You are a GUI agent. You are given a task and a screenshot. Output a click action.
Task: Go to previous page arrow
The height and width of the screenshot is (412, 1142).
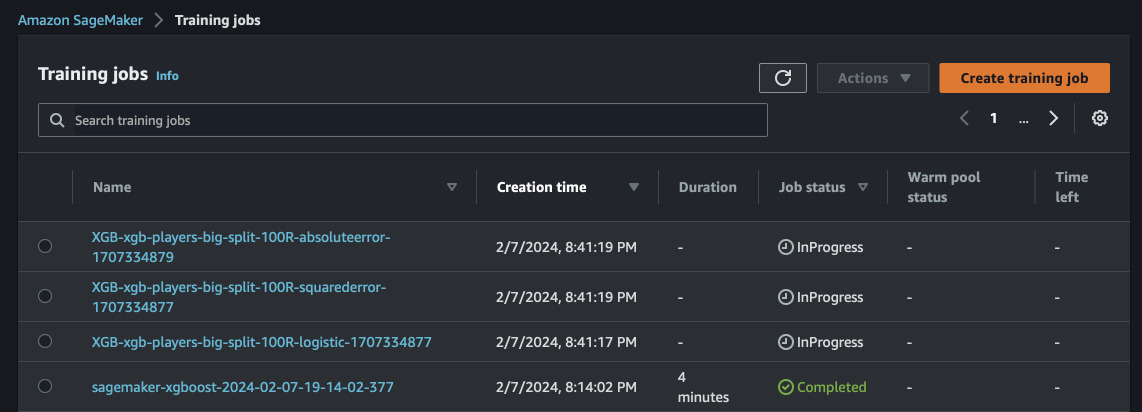point(964,118)
